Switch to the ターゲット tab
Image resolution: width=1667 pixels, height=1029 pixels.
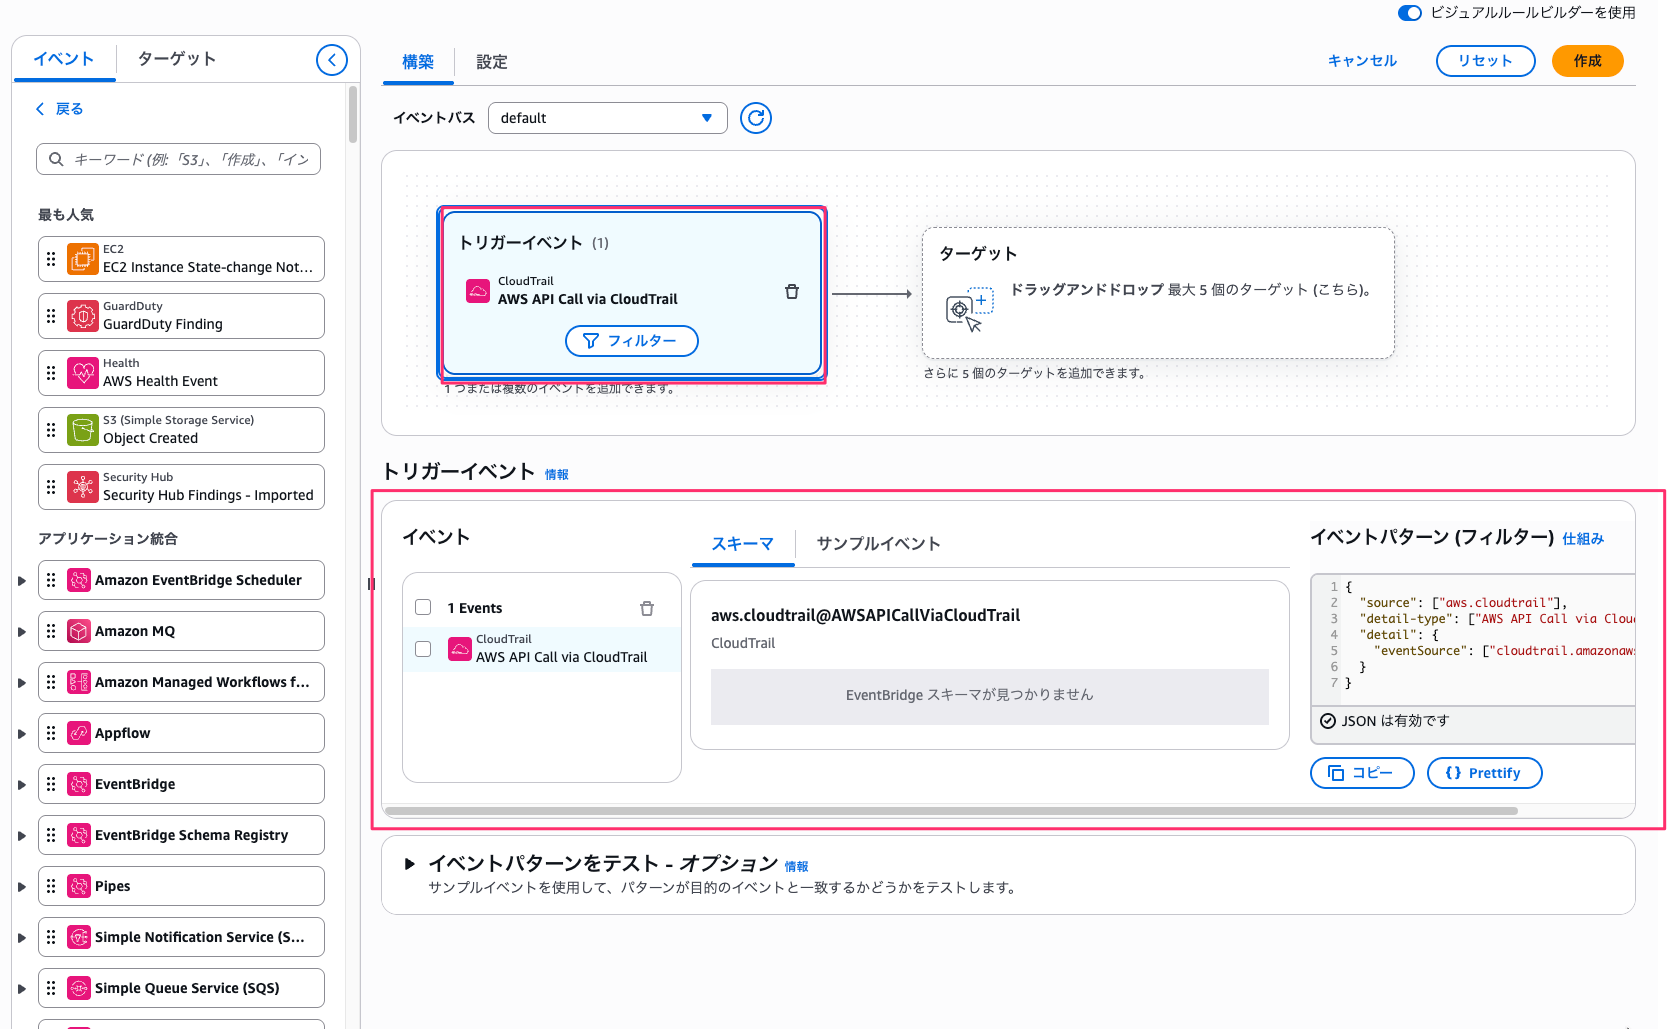[x=177, y=59]
